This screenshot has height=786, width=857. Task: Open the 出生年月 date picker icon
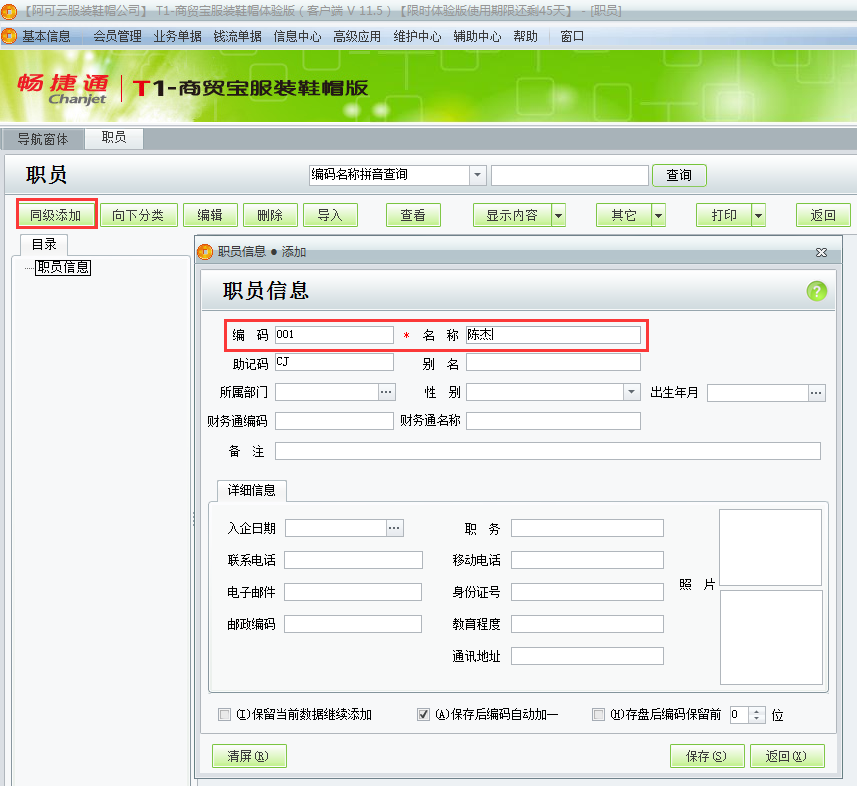coord(816,392)
